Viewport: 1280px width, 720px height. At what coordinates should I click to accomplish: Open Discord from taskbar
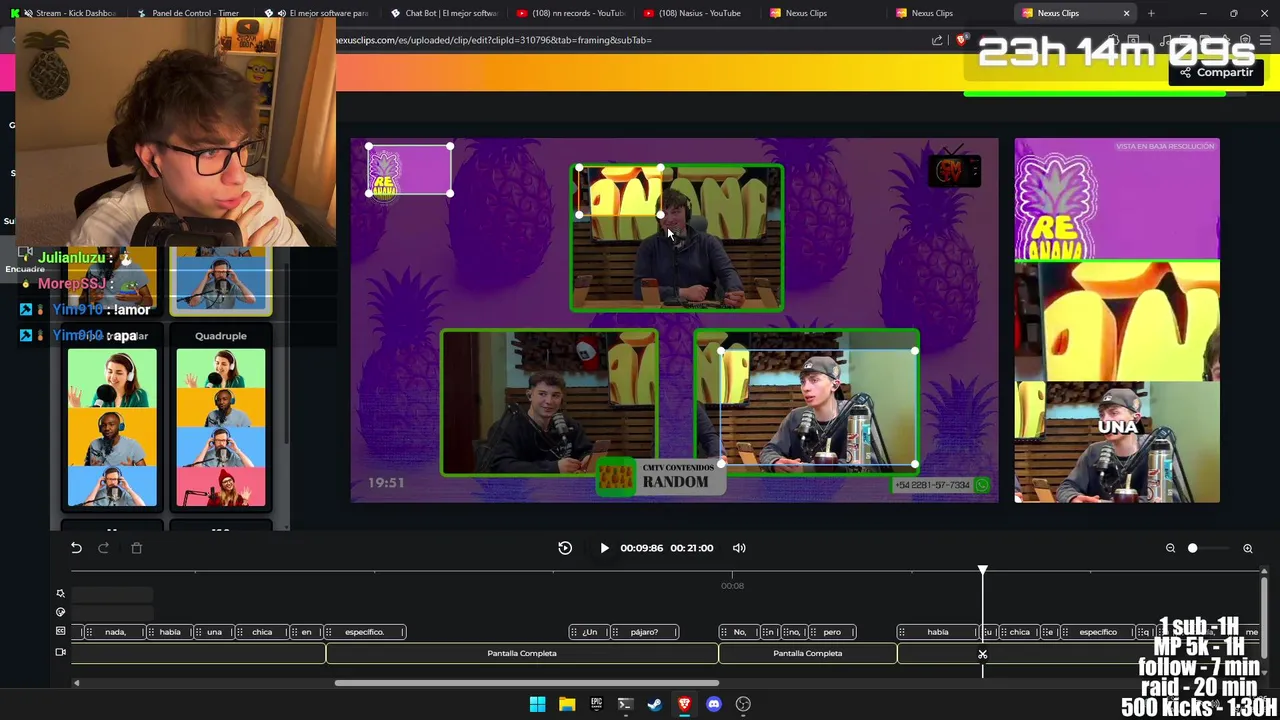[713, 704]
